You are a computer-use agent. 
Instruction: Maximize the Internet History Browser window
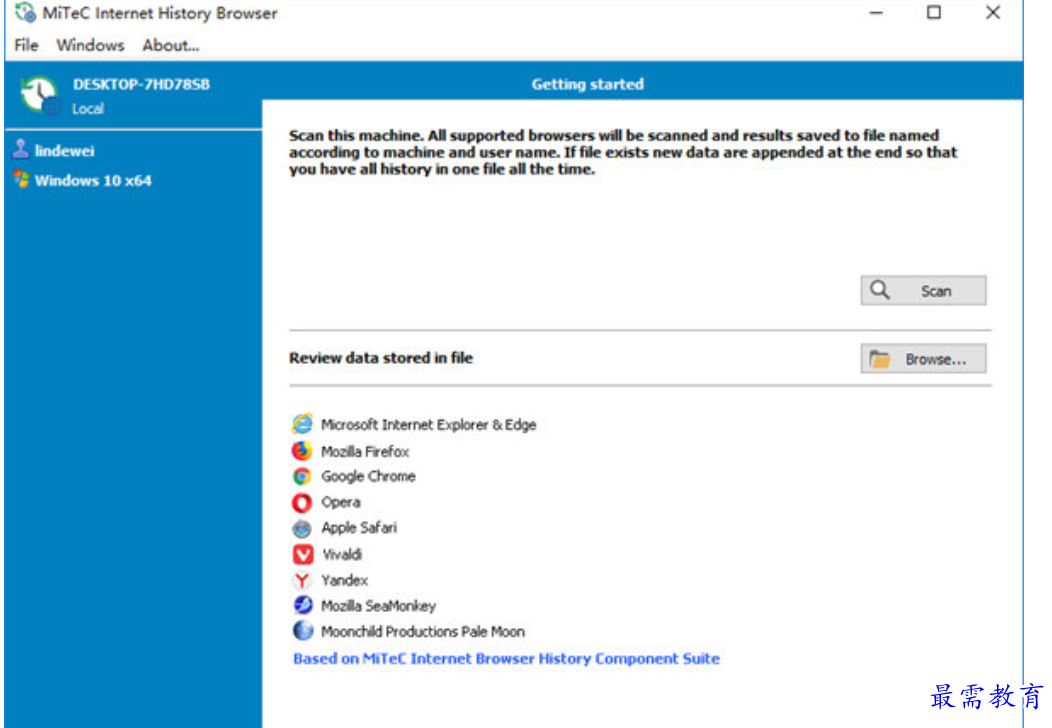click(933, 13)
